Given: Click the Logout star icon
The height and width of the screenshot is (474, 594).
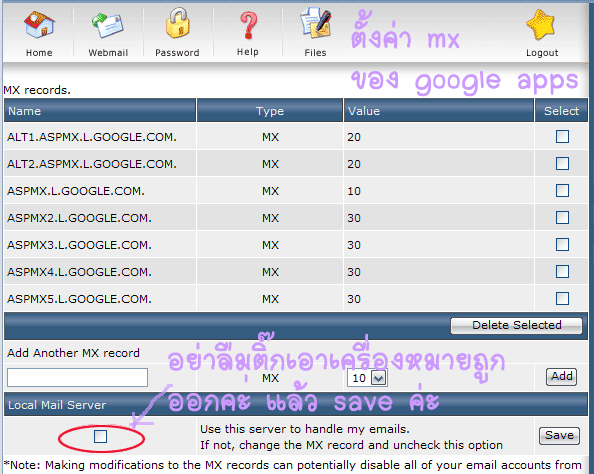Looking at the screenshot, I should click(x=541, y=25).
